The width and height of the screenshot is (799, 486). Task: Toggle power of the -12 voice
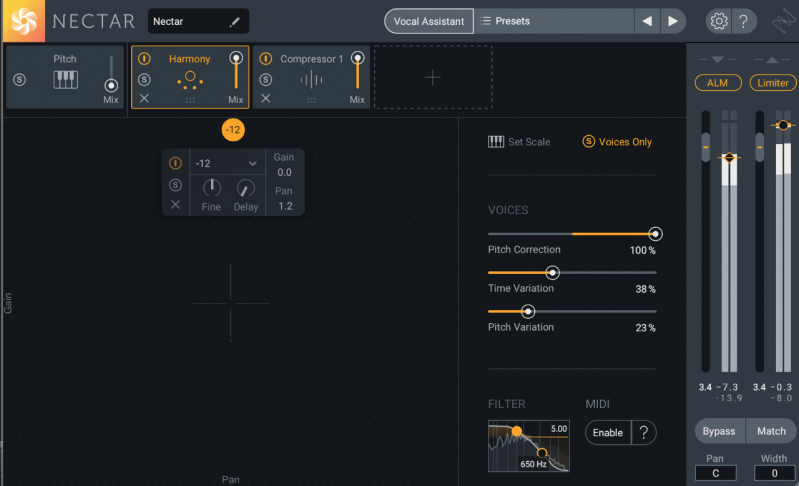[175, 163]
